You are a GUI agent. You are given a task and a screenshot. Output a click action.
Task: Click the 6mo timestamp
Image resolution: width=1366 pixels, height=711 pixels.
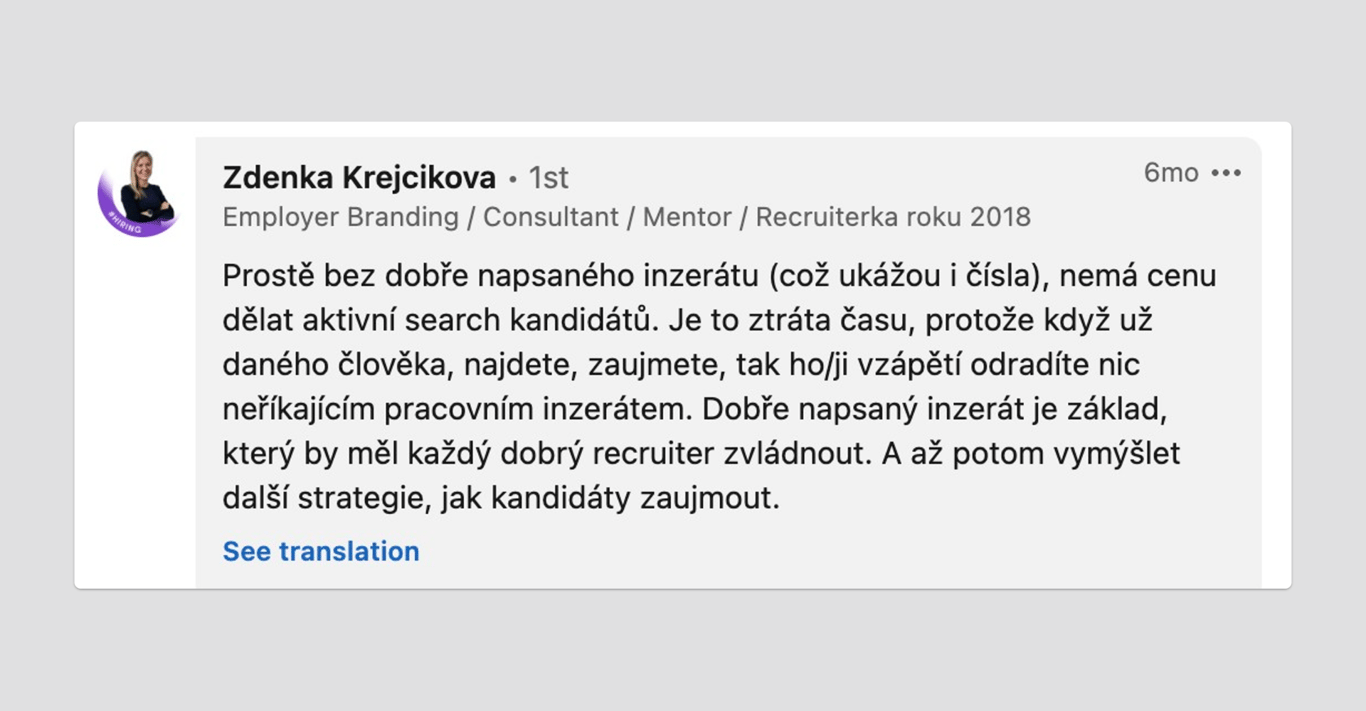point(1171,173)
